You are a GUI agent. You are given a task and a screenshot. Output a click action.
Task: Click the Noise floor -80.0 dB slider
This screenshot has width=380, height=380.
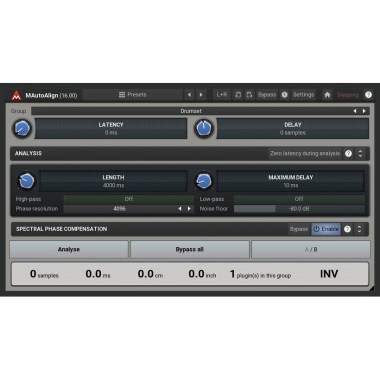(299, 209)
